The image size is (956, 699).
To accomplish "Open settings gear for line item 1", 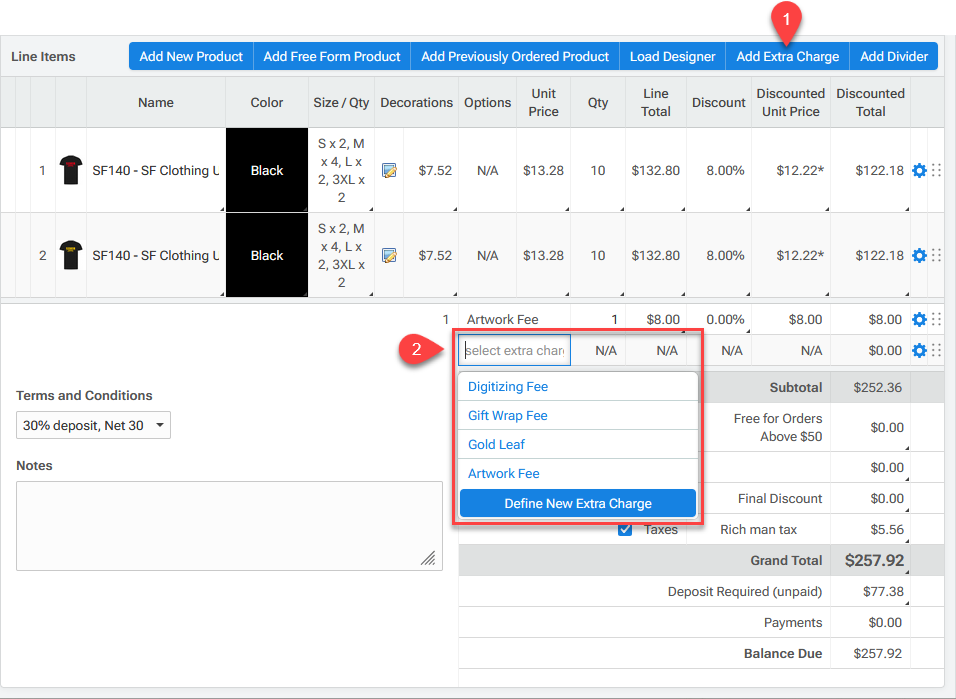I will 919,171.
